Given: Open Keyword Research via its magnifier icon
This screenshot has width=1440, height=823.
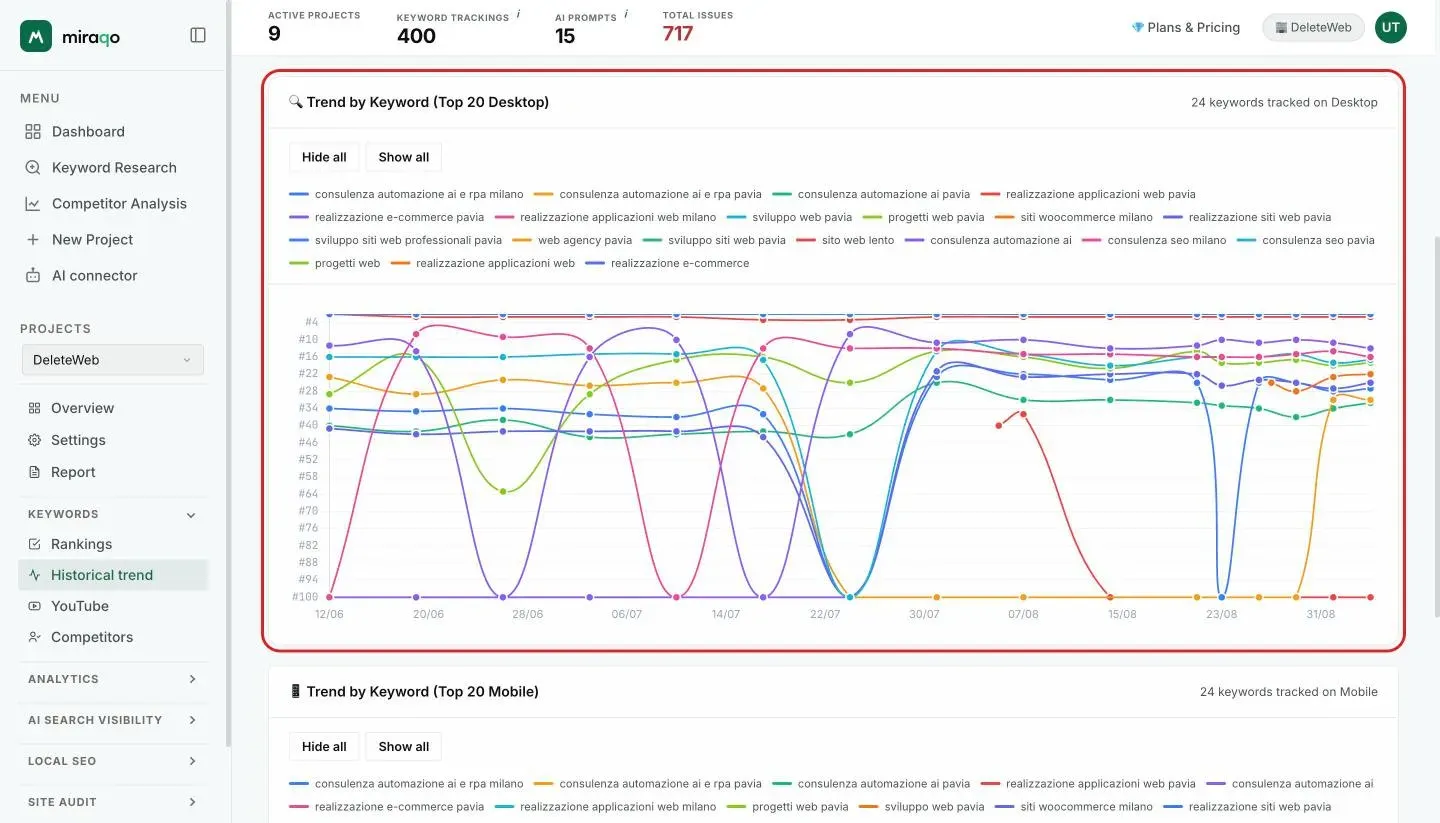Looking at the screenshot, I should coord(33,168).
